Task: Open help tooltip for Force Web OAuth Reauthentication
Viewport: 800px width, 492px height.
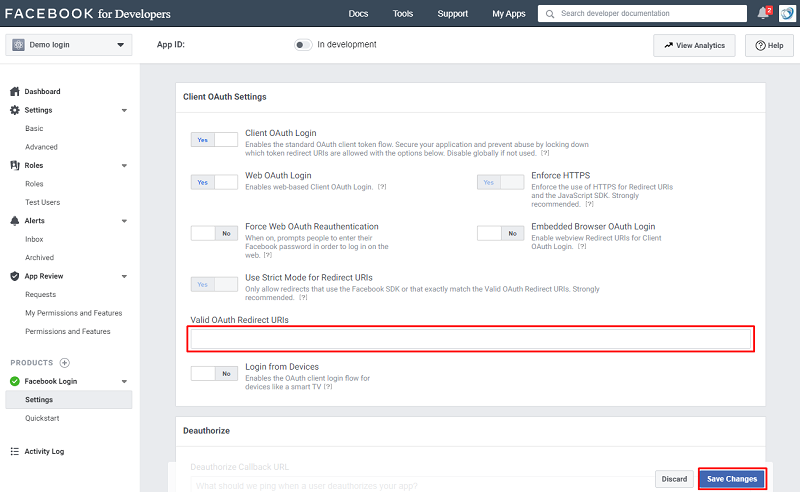Action: (268, 255)
